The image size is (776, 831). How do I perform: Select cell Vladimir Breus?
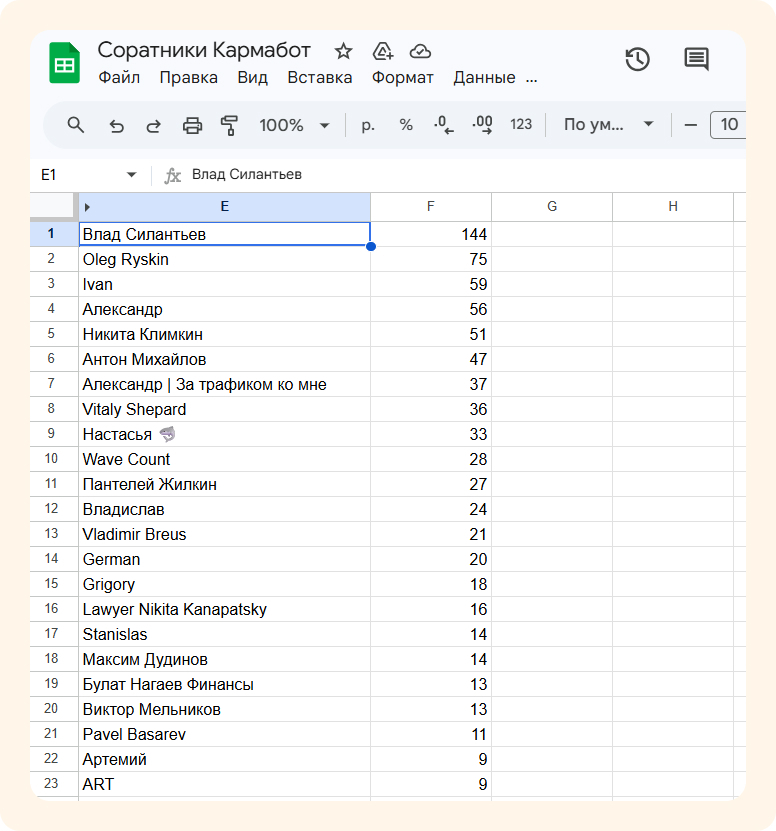pyautogui.click(x=224, y=534)
